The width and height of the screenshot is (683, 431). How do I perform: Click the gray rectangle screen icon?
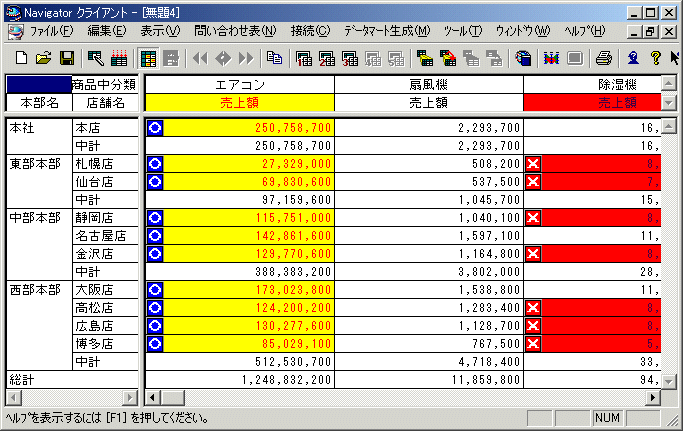tap(575, 58)
